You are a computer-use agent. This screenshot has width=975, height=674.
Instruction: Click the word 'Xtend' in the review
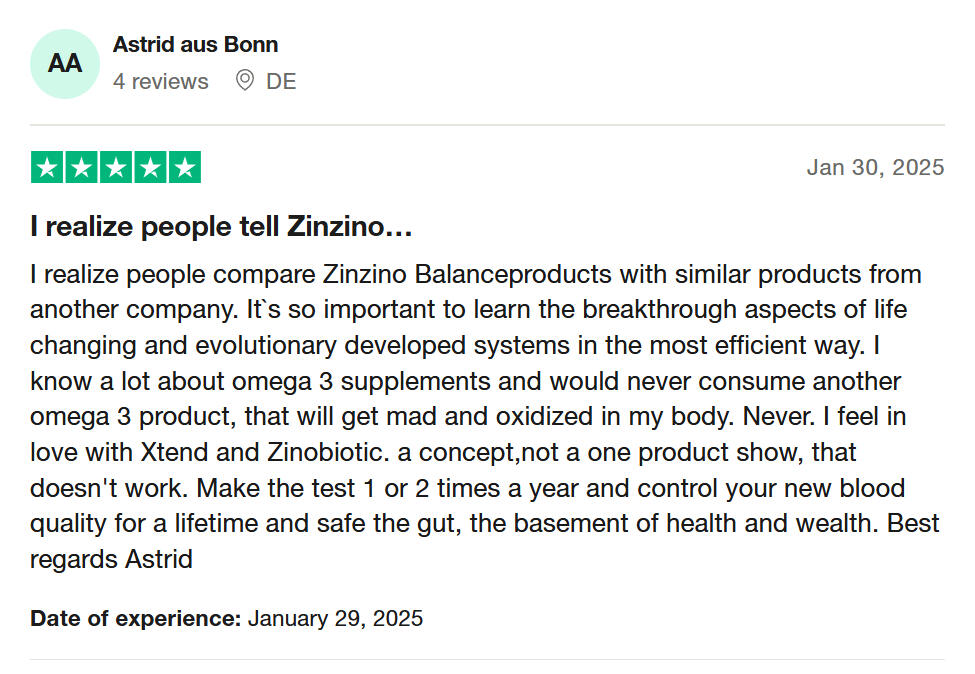coord(177,452)
